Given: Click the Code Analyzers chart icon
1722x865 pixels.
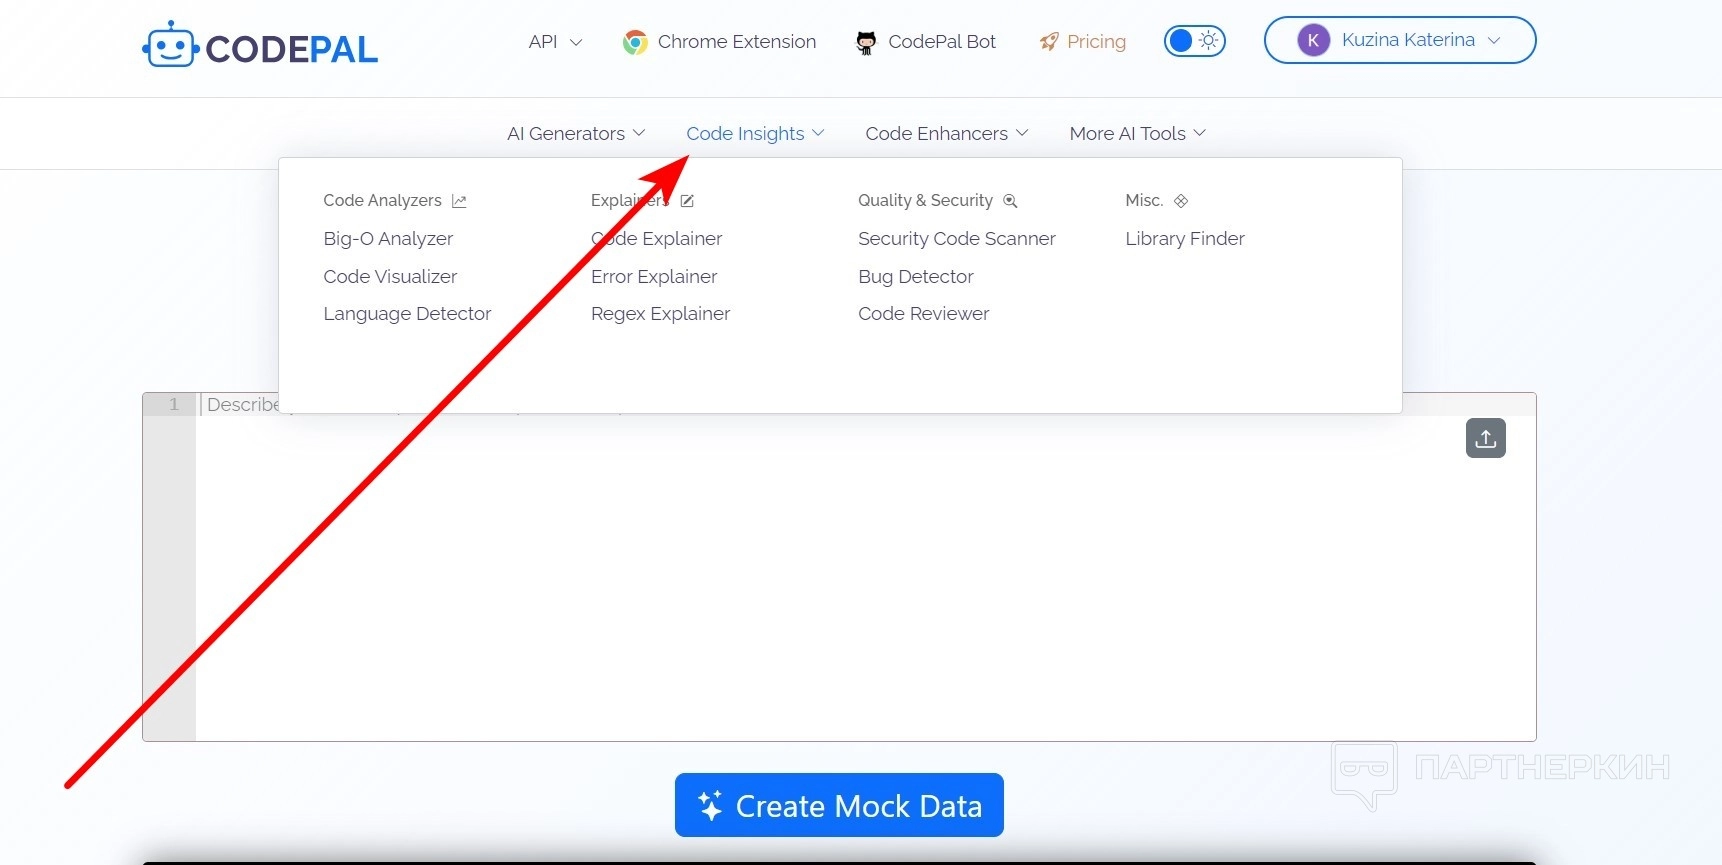Looking at the screenshot, I should click(x=459, y=201).
